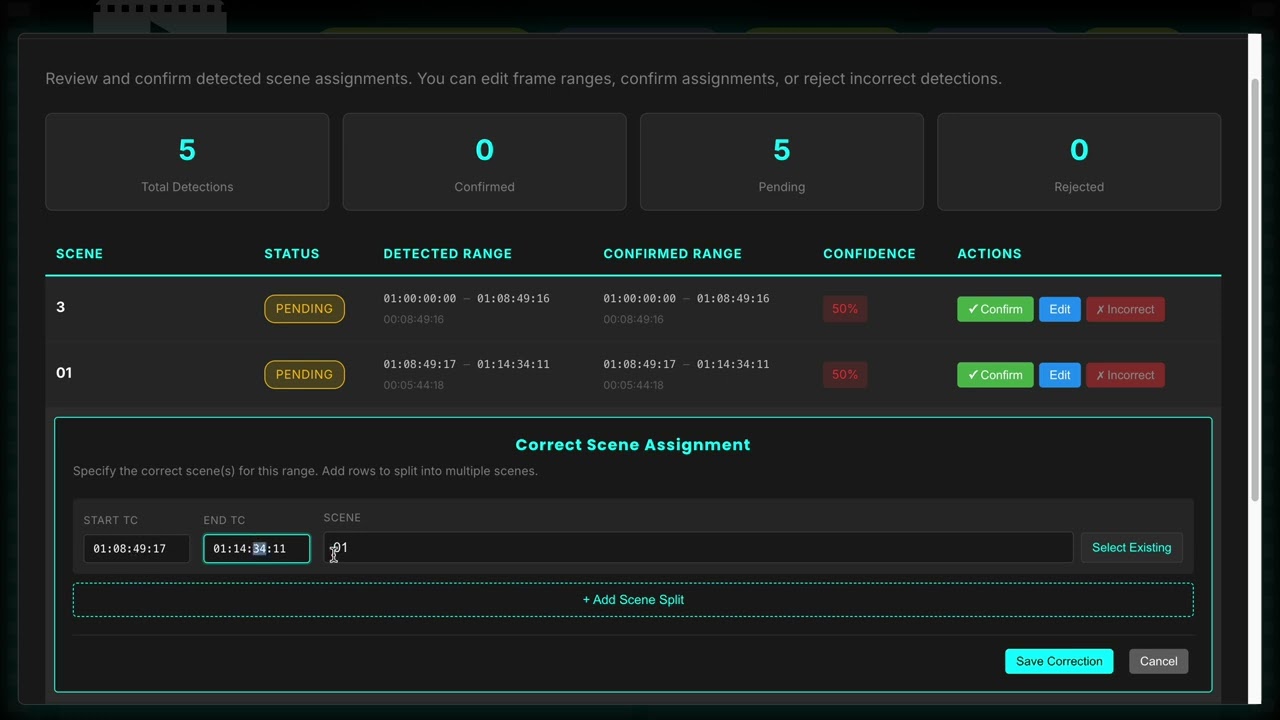Click scene 01 confirmed range timecode
1280x720 pixels.
tap(686, 365)
